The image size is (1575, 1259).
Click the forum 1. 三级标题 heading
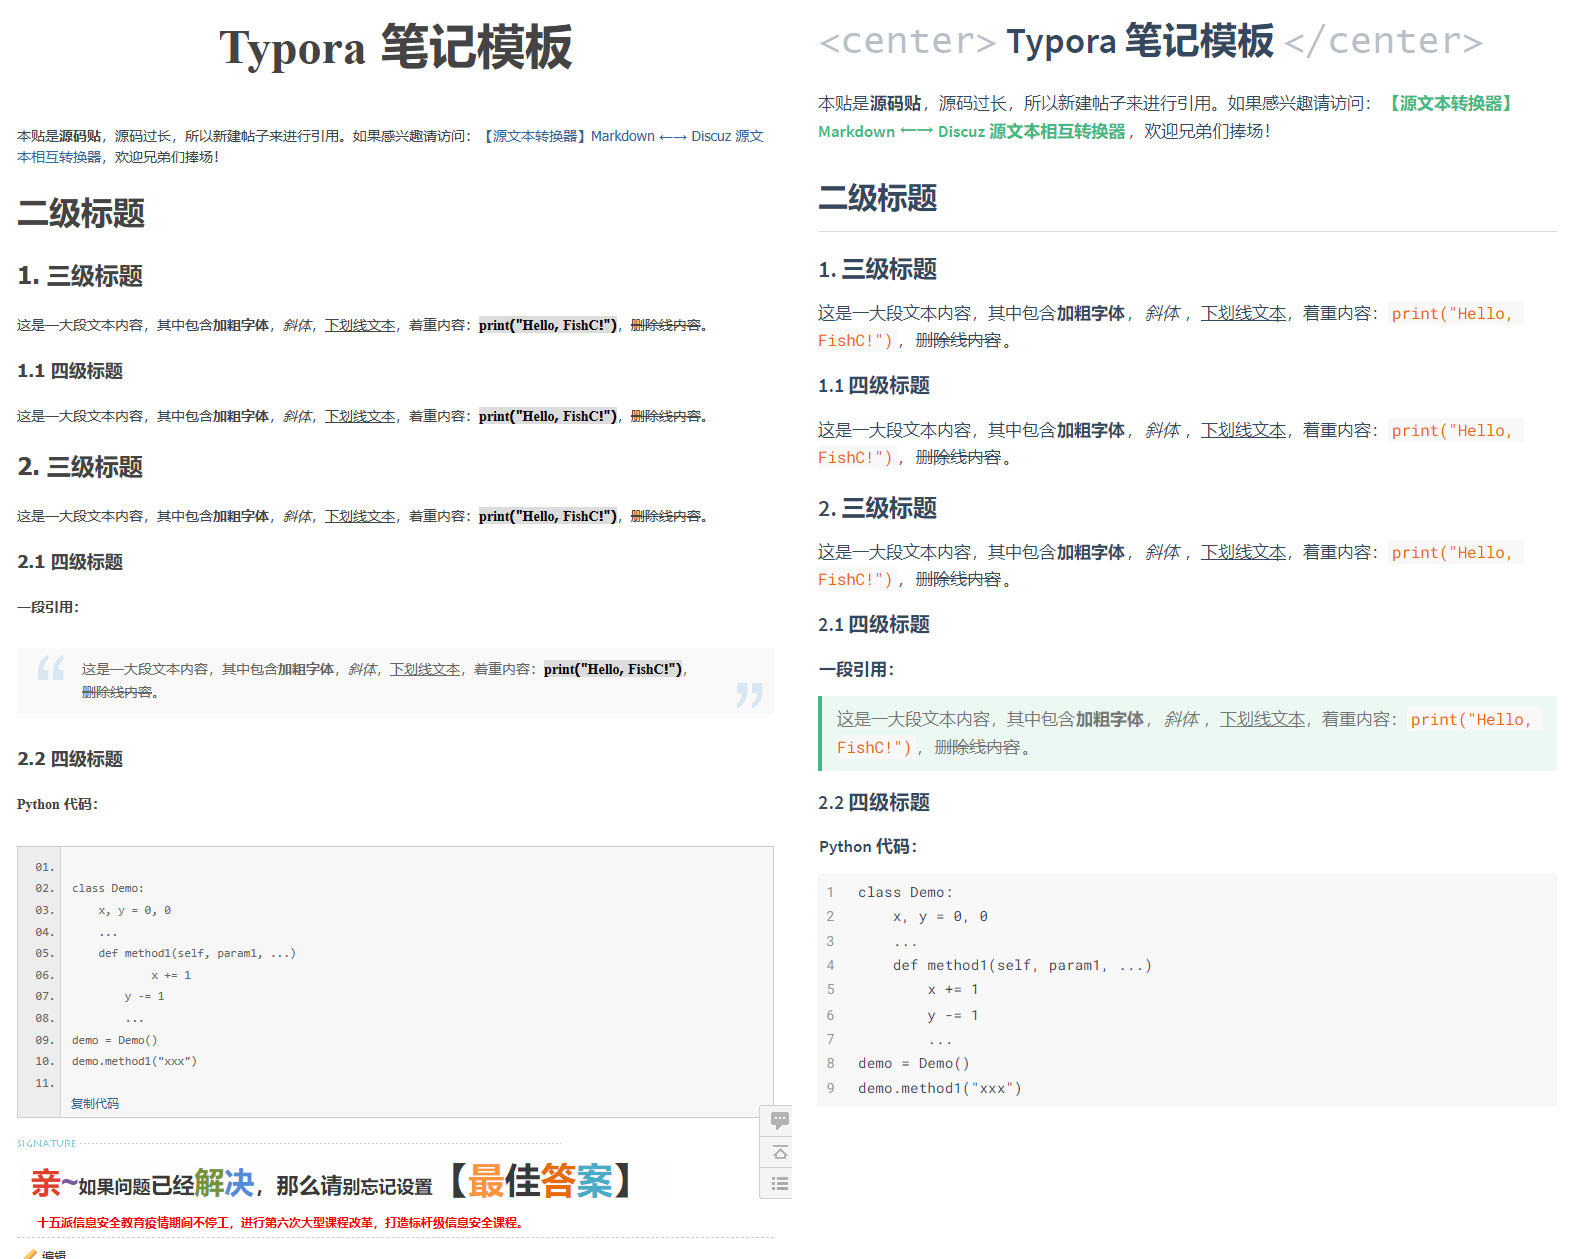click(x=80, y=276)
